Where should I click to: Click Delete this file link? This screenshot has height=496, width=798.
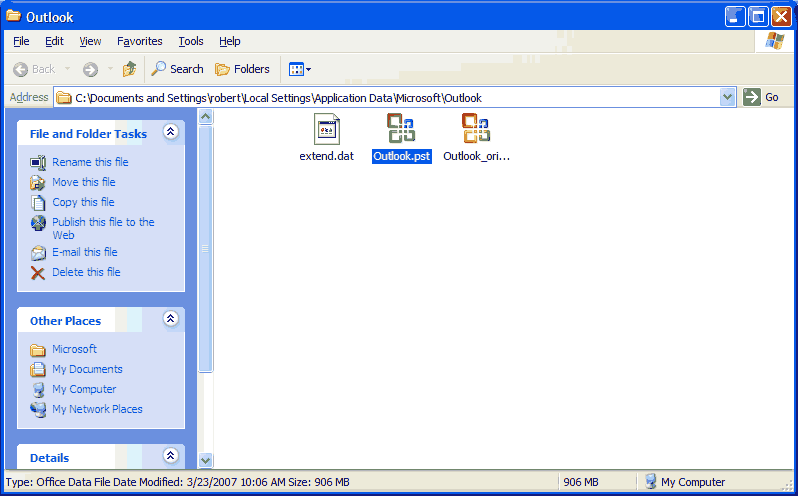click(86, 272)
